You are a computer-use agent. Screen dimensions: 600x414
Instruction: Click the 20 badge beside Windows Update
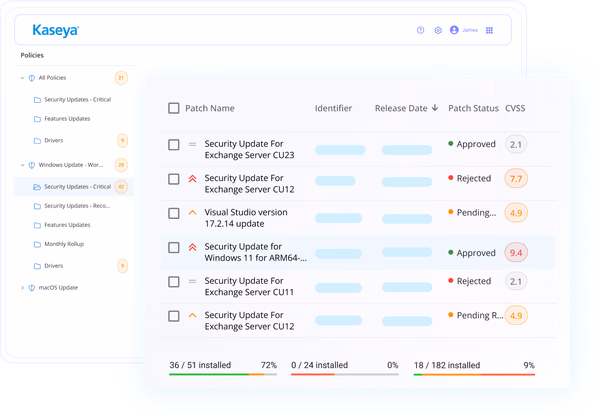[121, 165]
